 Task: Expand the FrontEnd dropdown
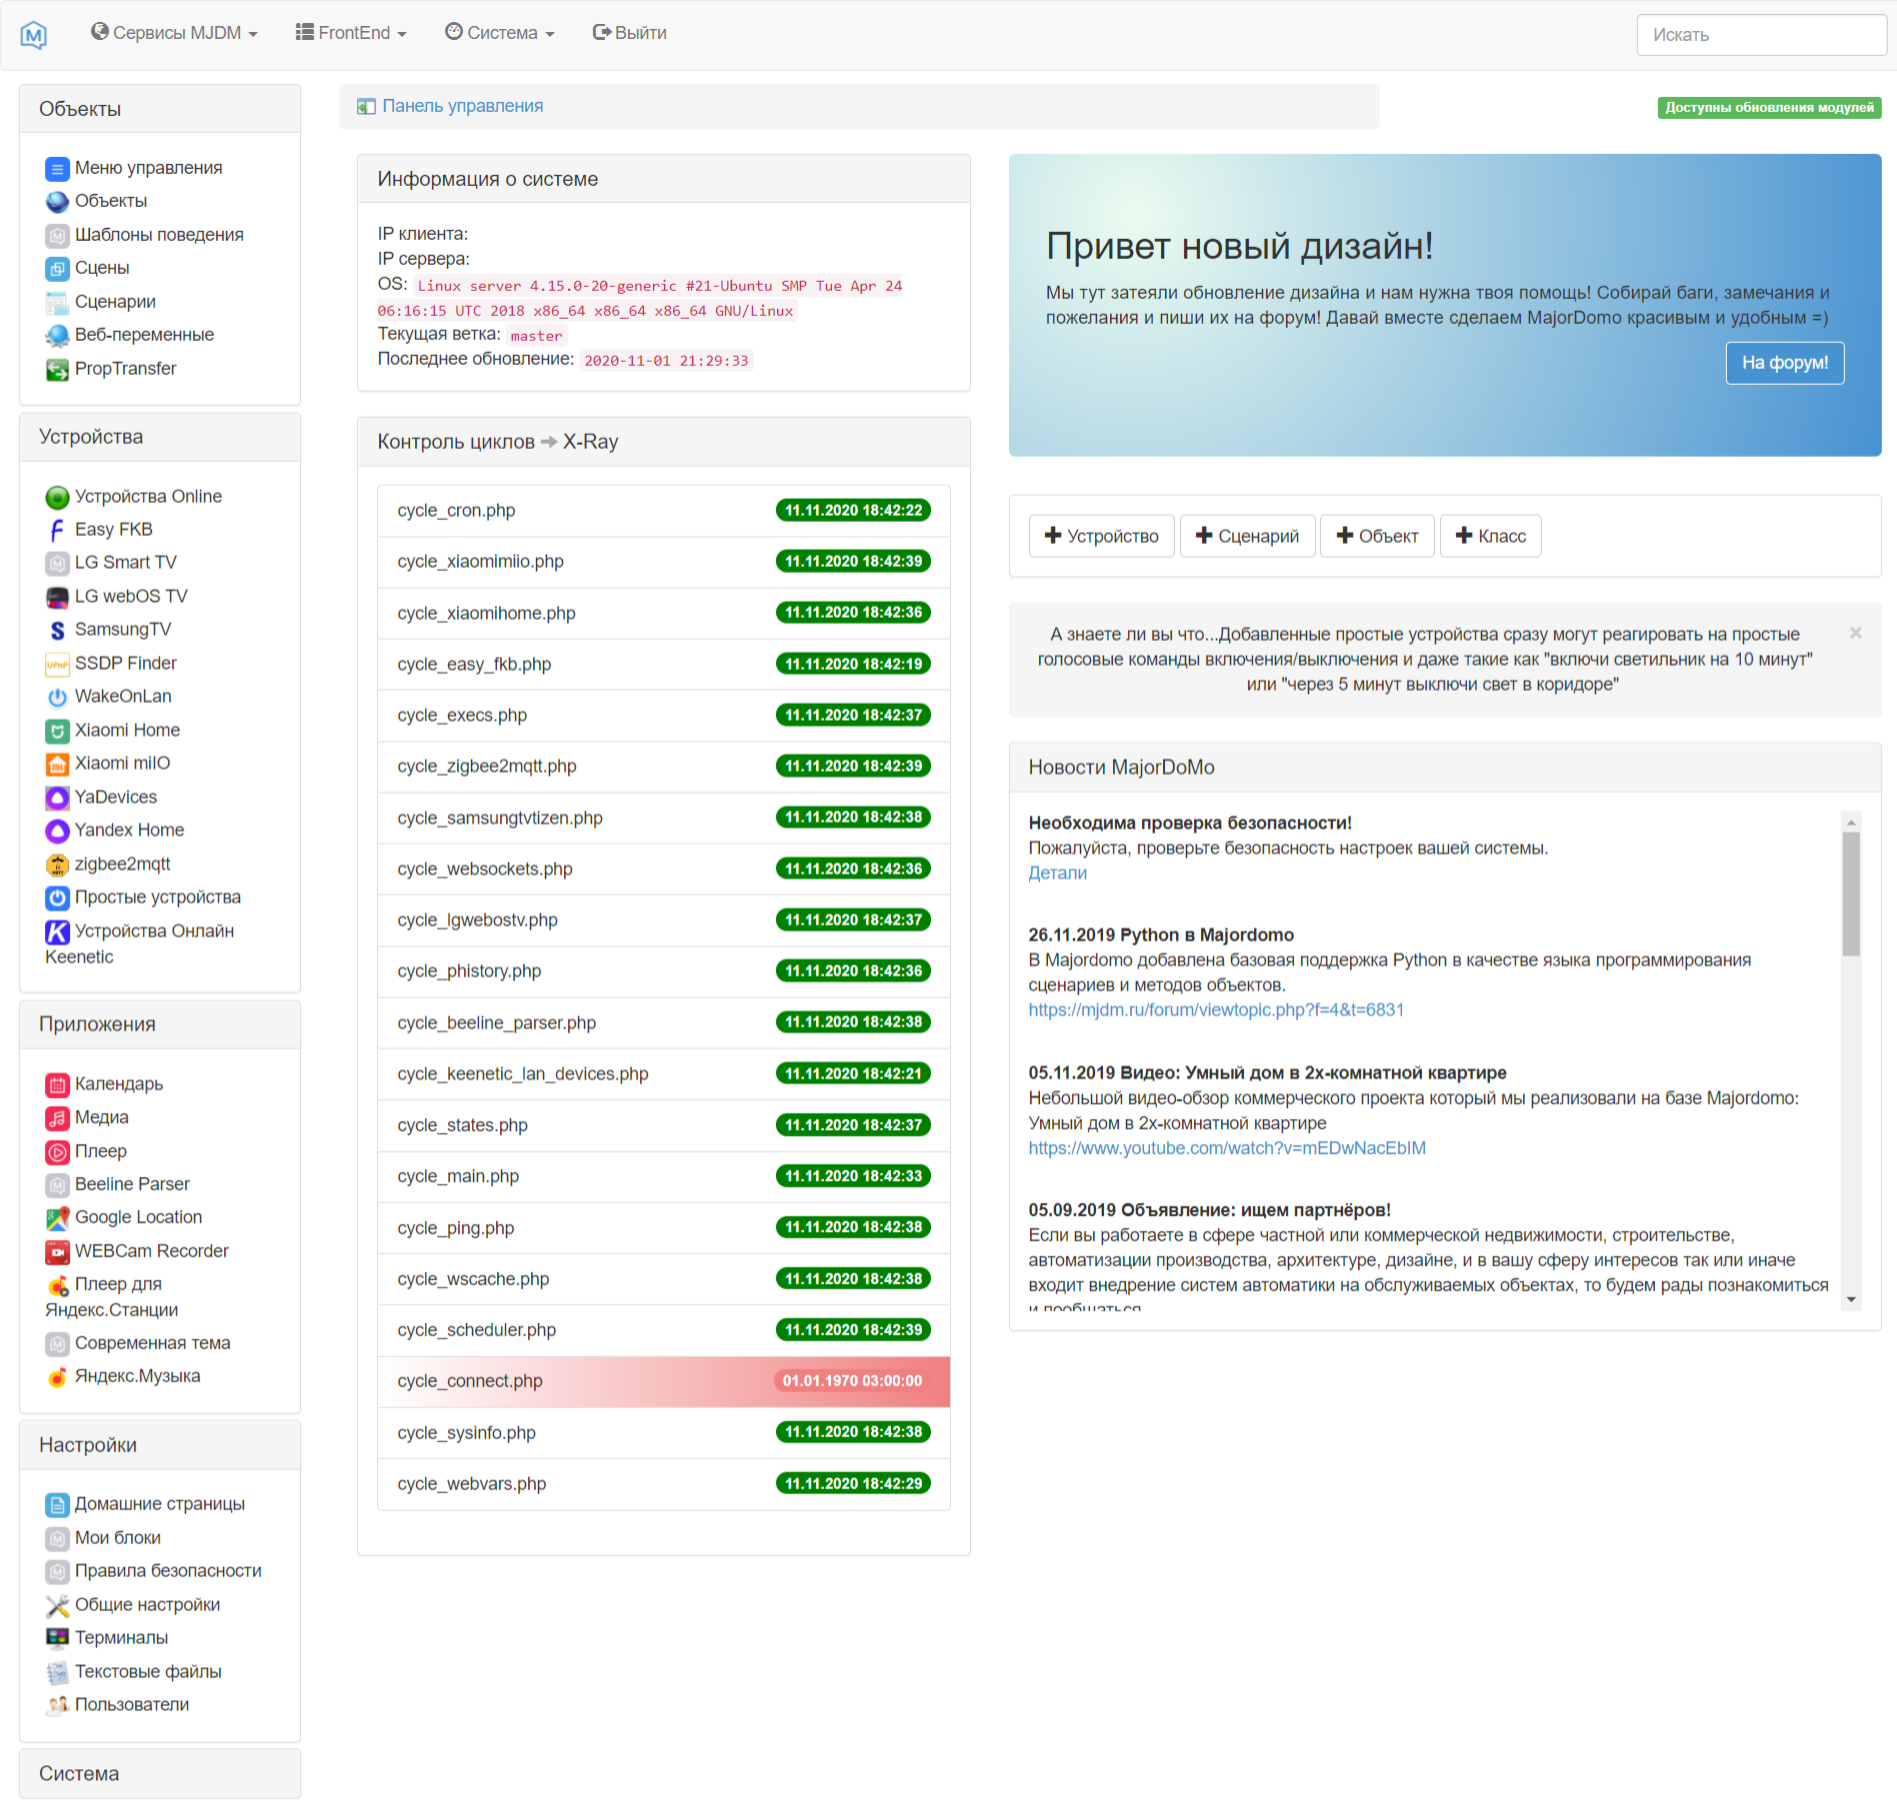[351, 33]
